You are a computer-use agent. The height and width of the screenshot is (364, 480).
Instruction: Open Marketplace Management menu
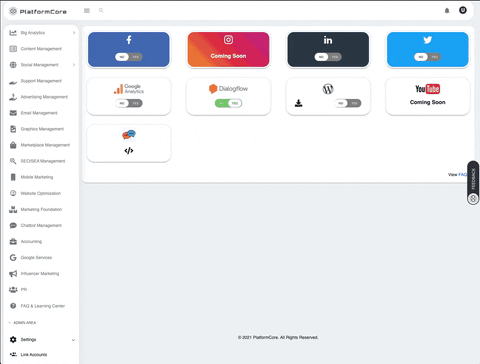[41, 145]
